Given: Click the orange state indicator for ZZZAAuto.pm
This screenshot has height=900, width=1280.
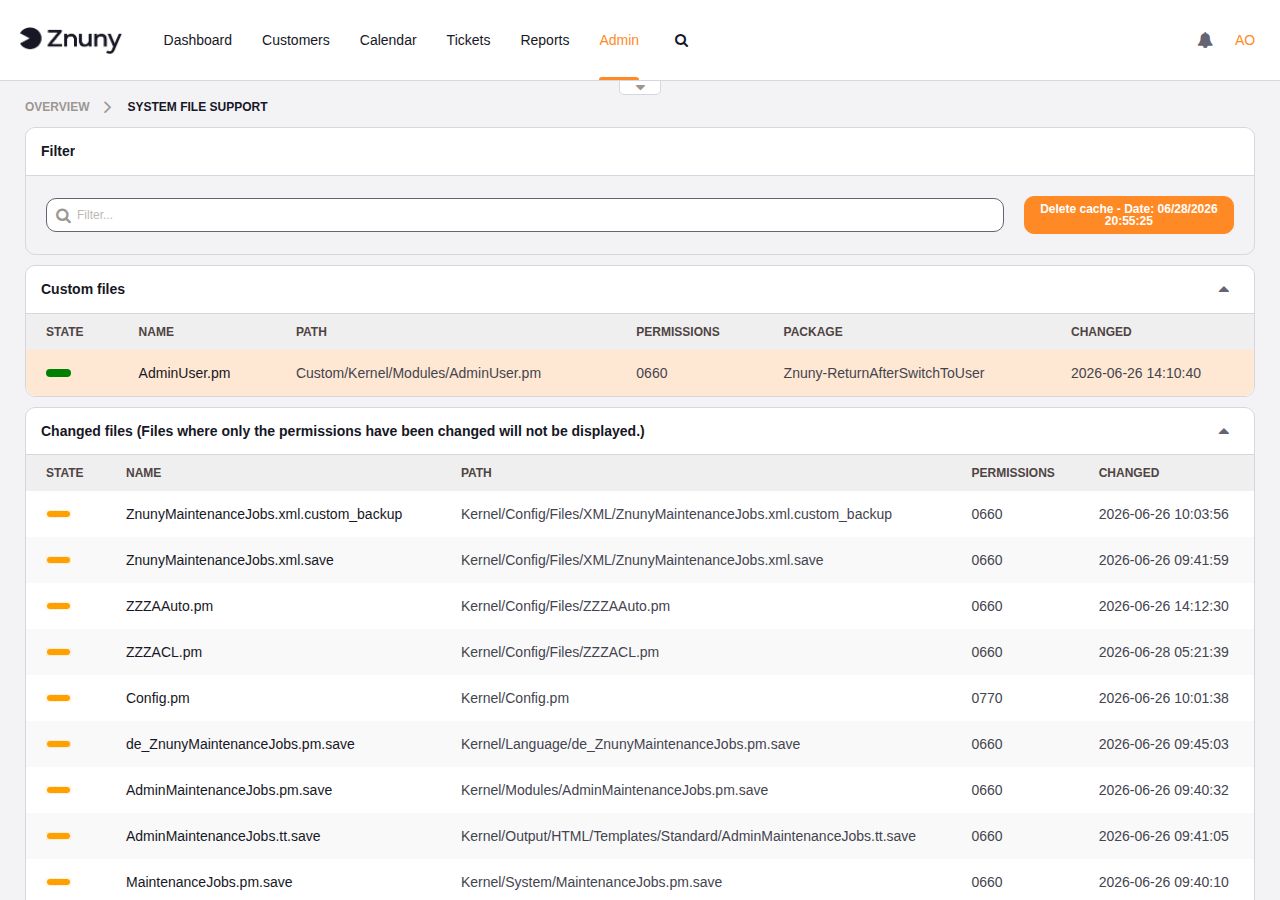Looking at the screenshot, I should [58, 606].
